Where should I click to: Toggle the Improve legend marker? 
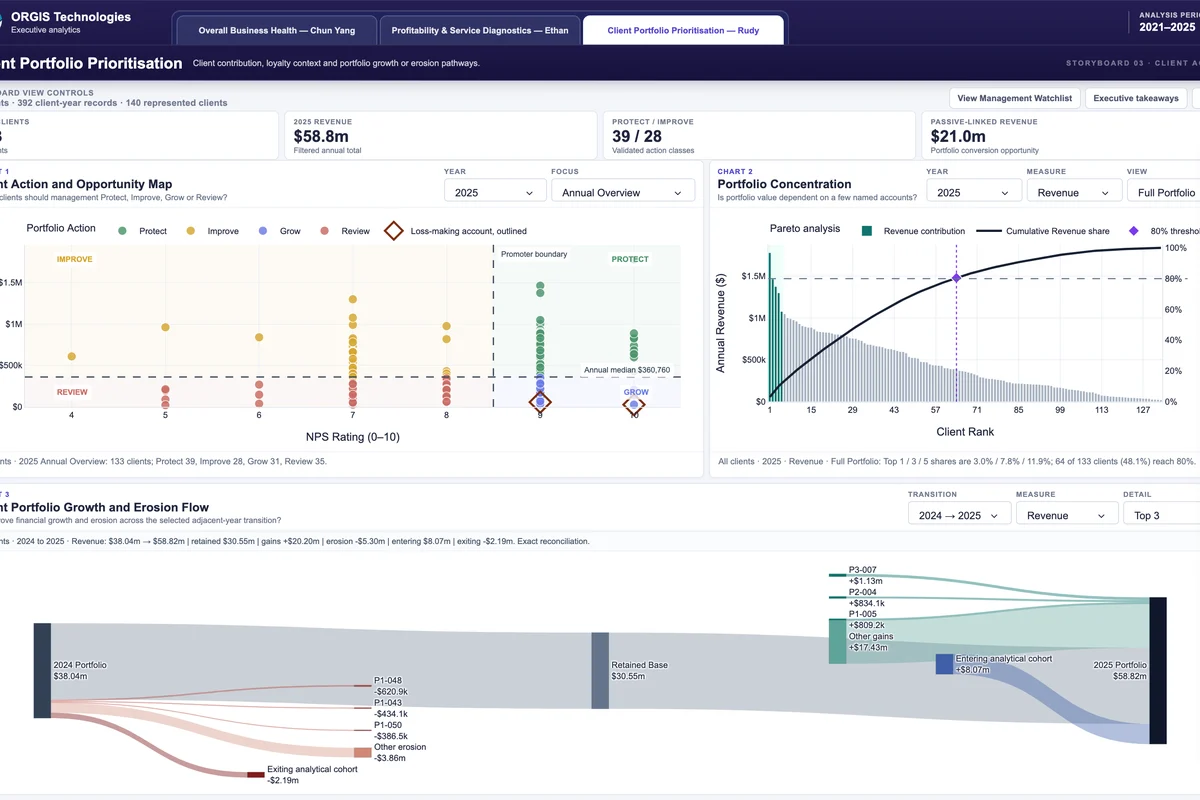coord(191,231)
